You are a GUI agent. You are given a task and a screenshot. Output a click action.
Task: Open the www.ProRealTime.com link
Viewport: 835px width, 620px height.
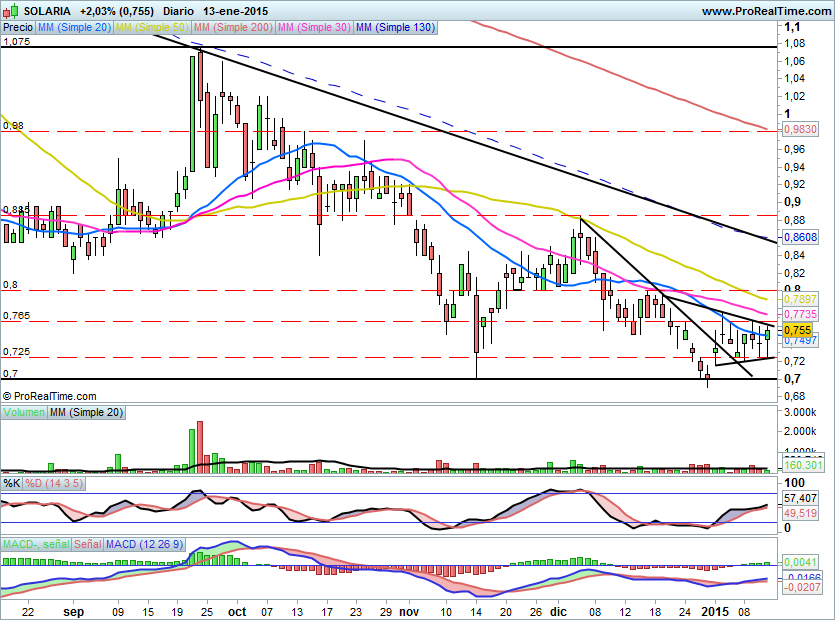[766, 11]
